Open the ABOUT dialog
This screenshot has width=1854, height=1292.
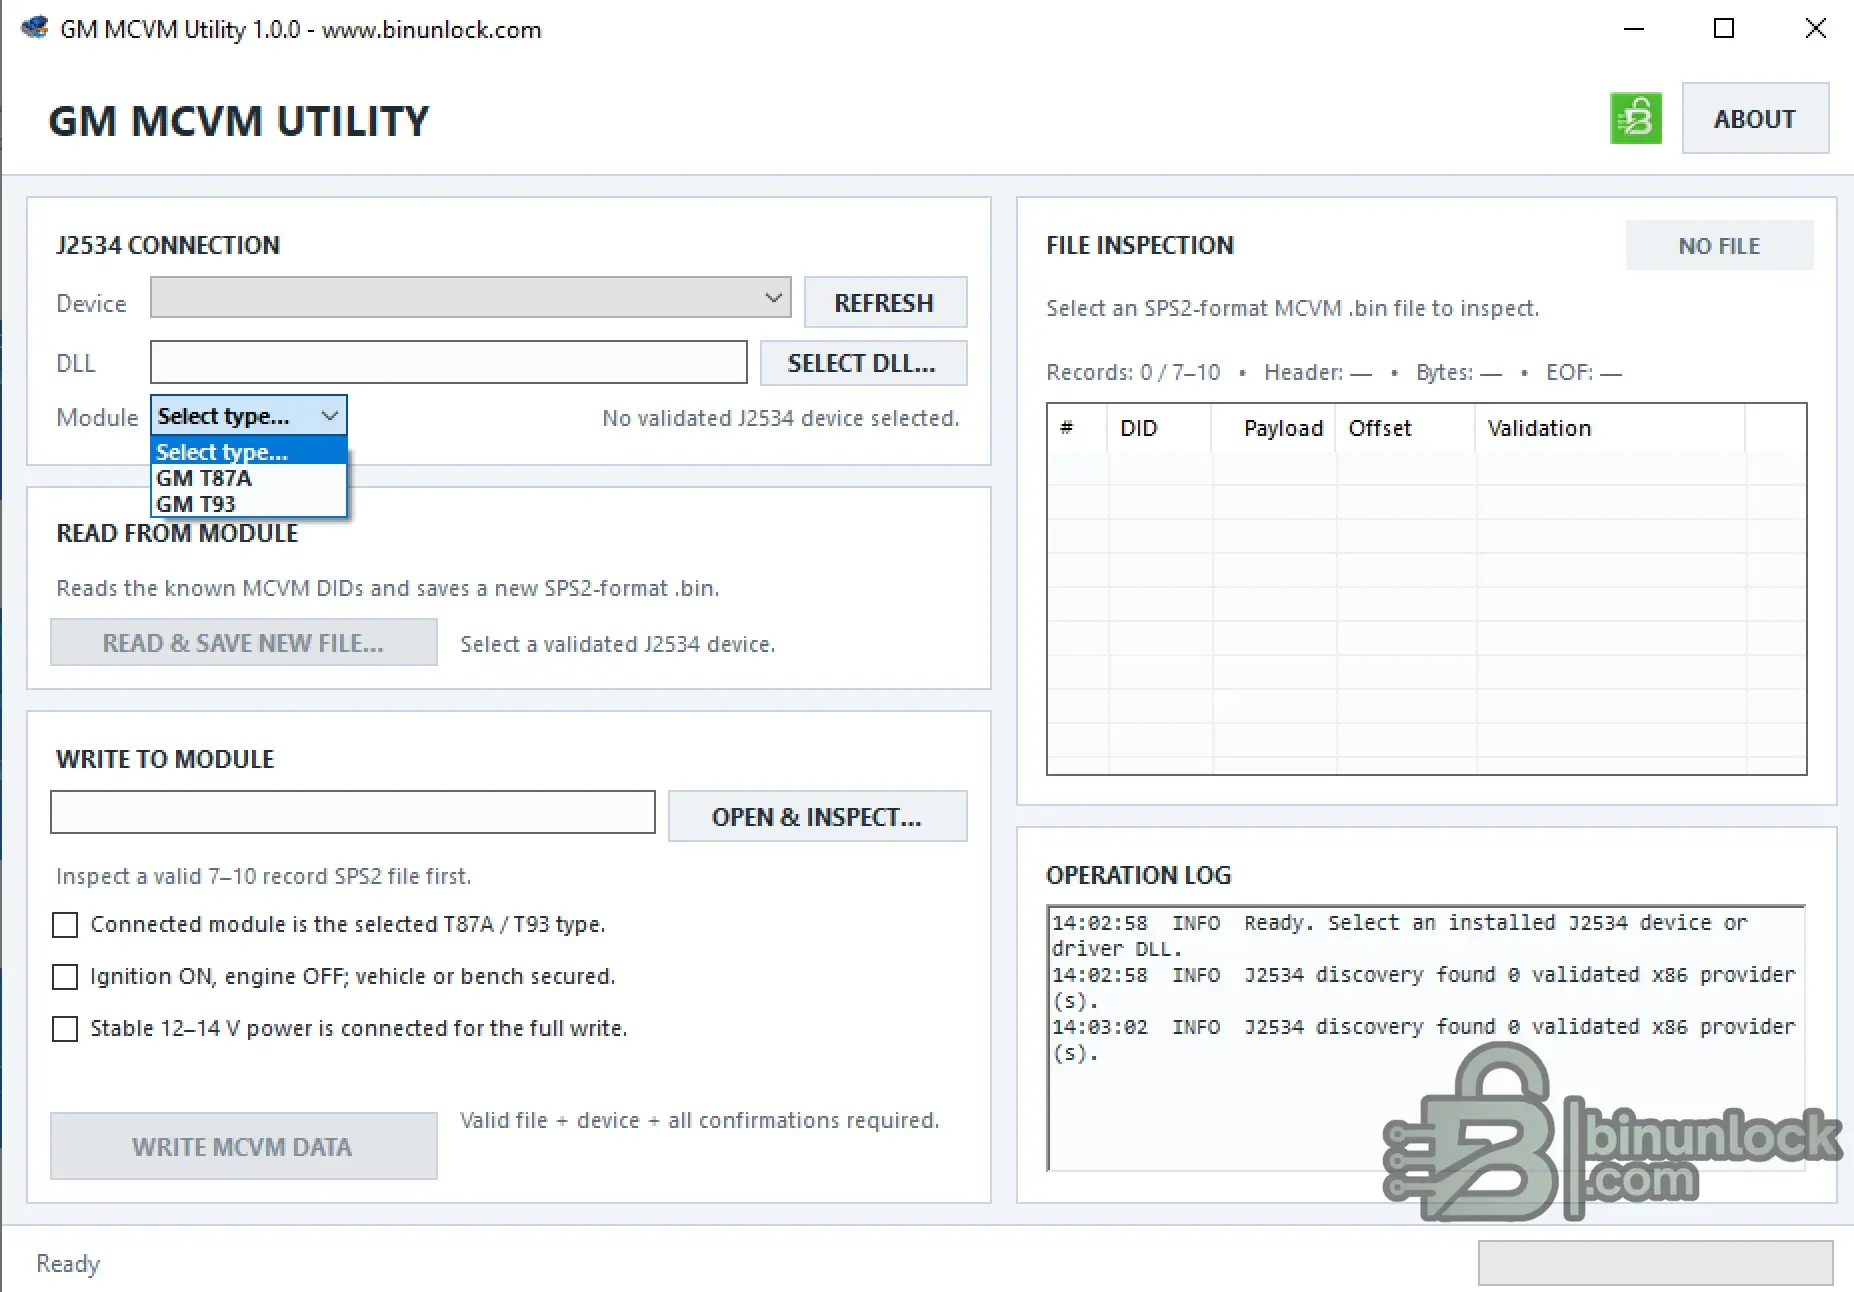1755,118
